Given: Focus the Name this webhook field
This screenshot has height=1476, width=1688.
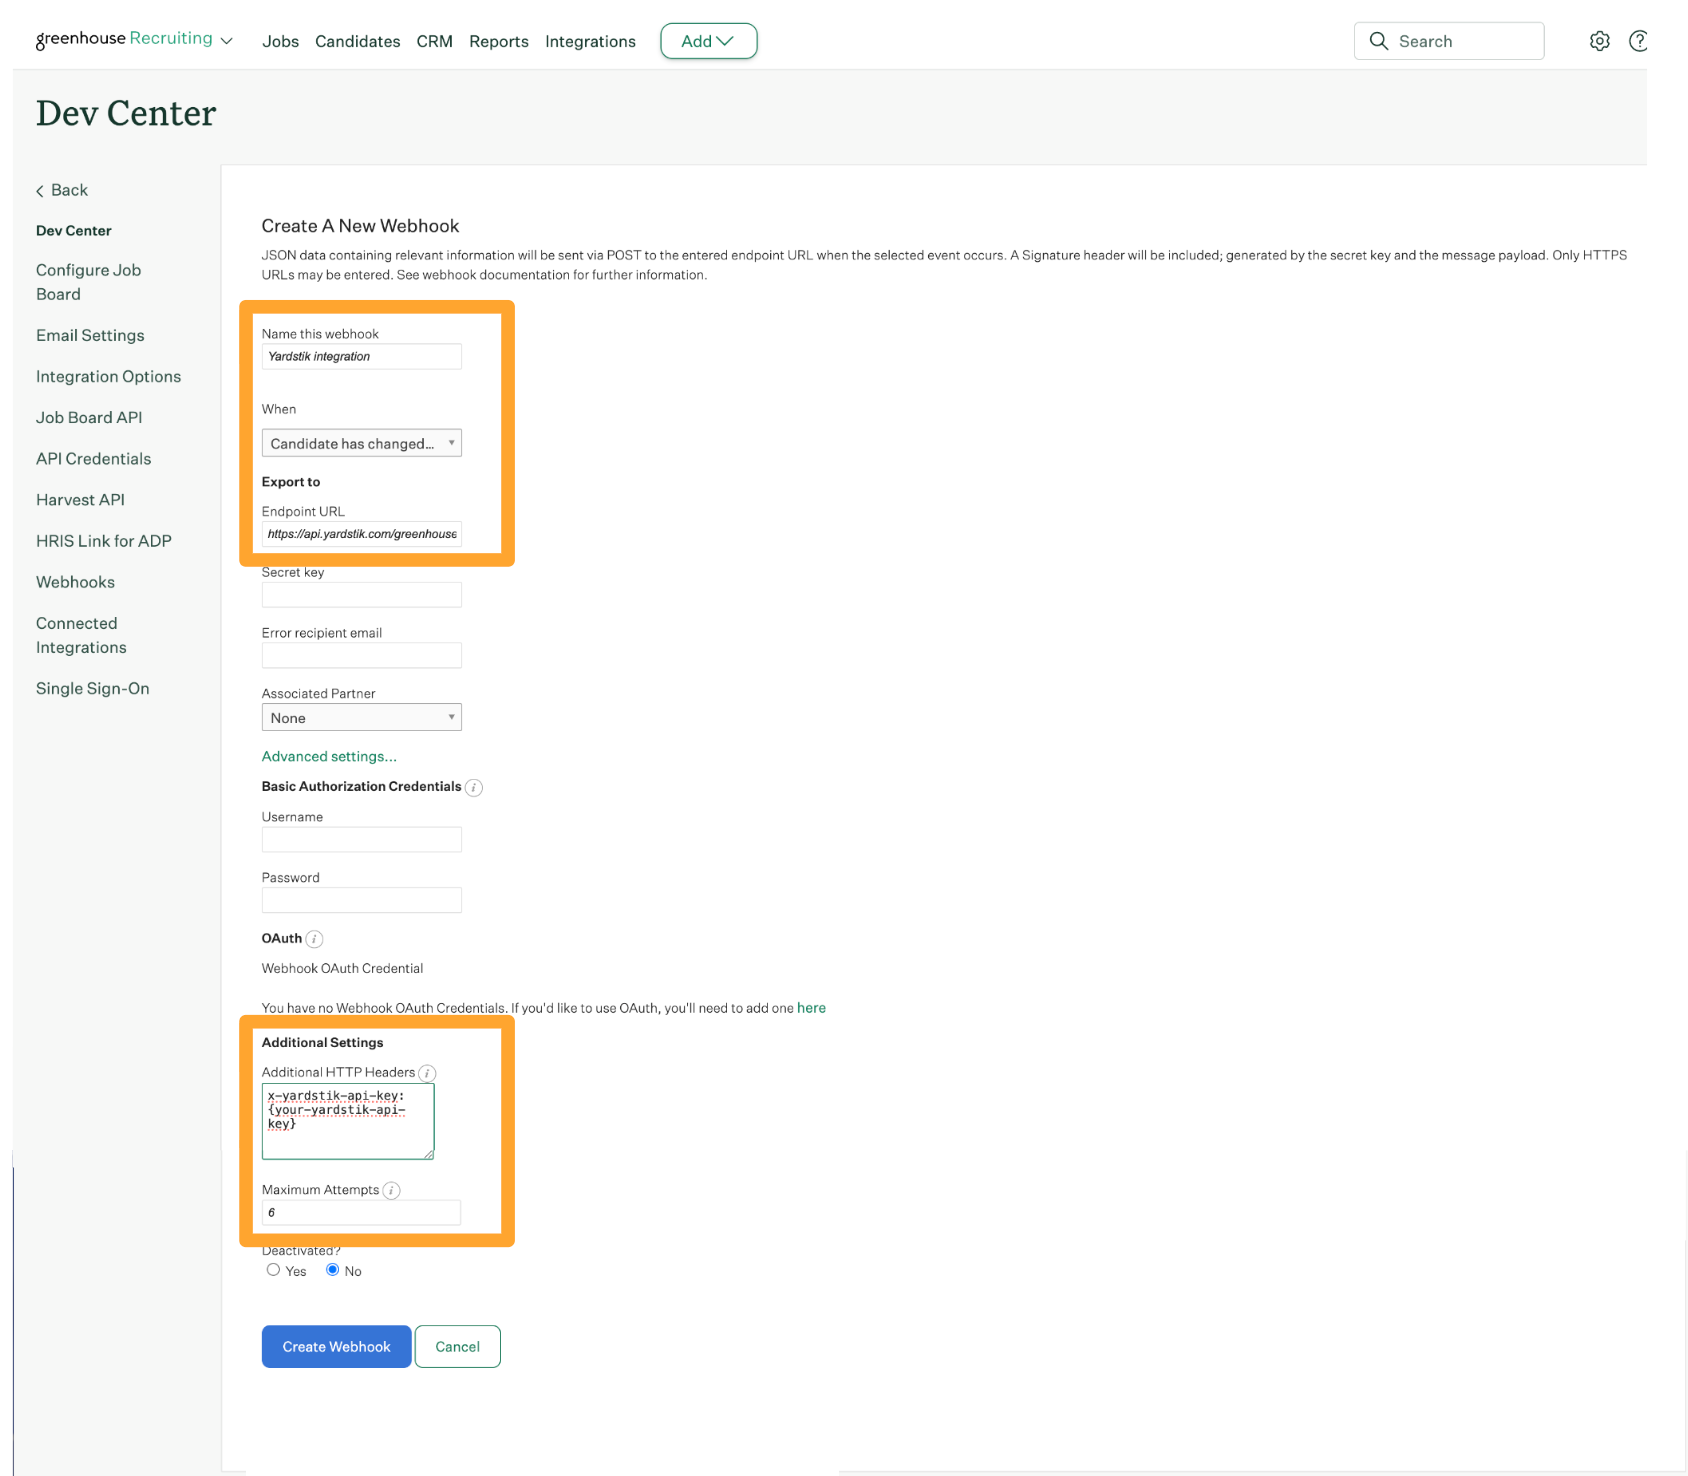Looking at the screenshot, I should tap(361, 357).
